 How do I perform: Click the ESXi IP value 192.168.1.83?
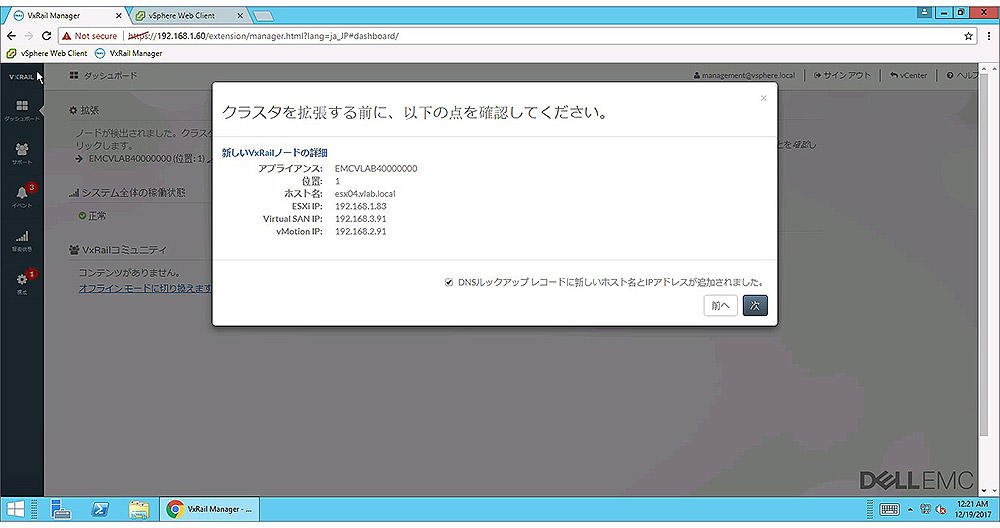click(x=360, y=207)
